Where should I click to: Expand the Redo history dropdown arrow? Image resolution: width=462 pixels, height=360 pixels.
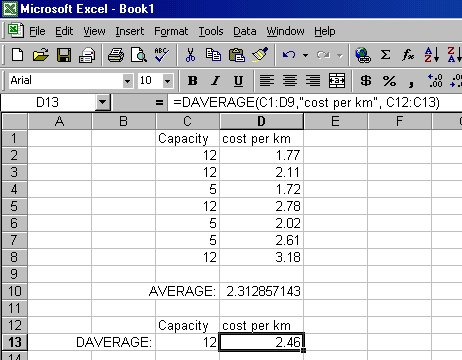coord(340,55)
